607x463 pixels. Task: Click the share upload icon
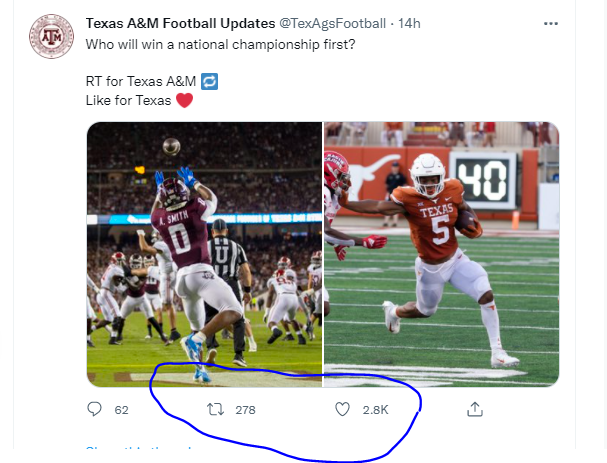(x=475, y=409)
